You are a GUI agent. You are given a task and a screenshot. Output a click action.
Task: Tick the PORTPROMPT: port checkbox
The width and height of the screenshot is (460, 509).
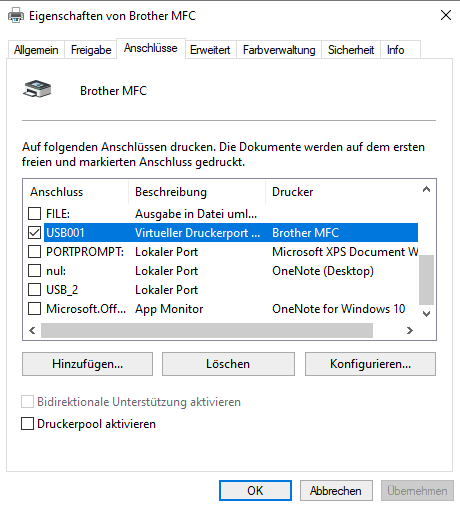click(x=34, y=252)
